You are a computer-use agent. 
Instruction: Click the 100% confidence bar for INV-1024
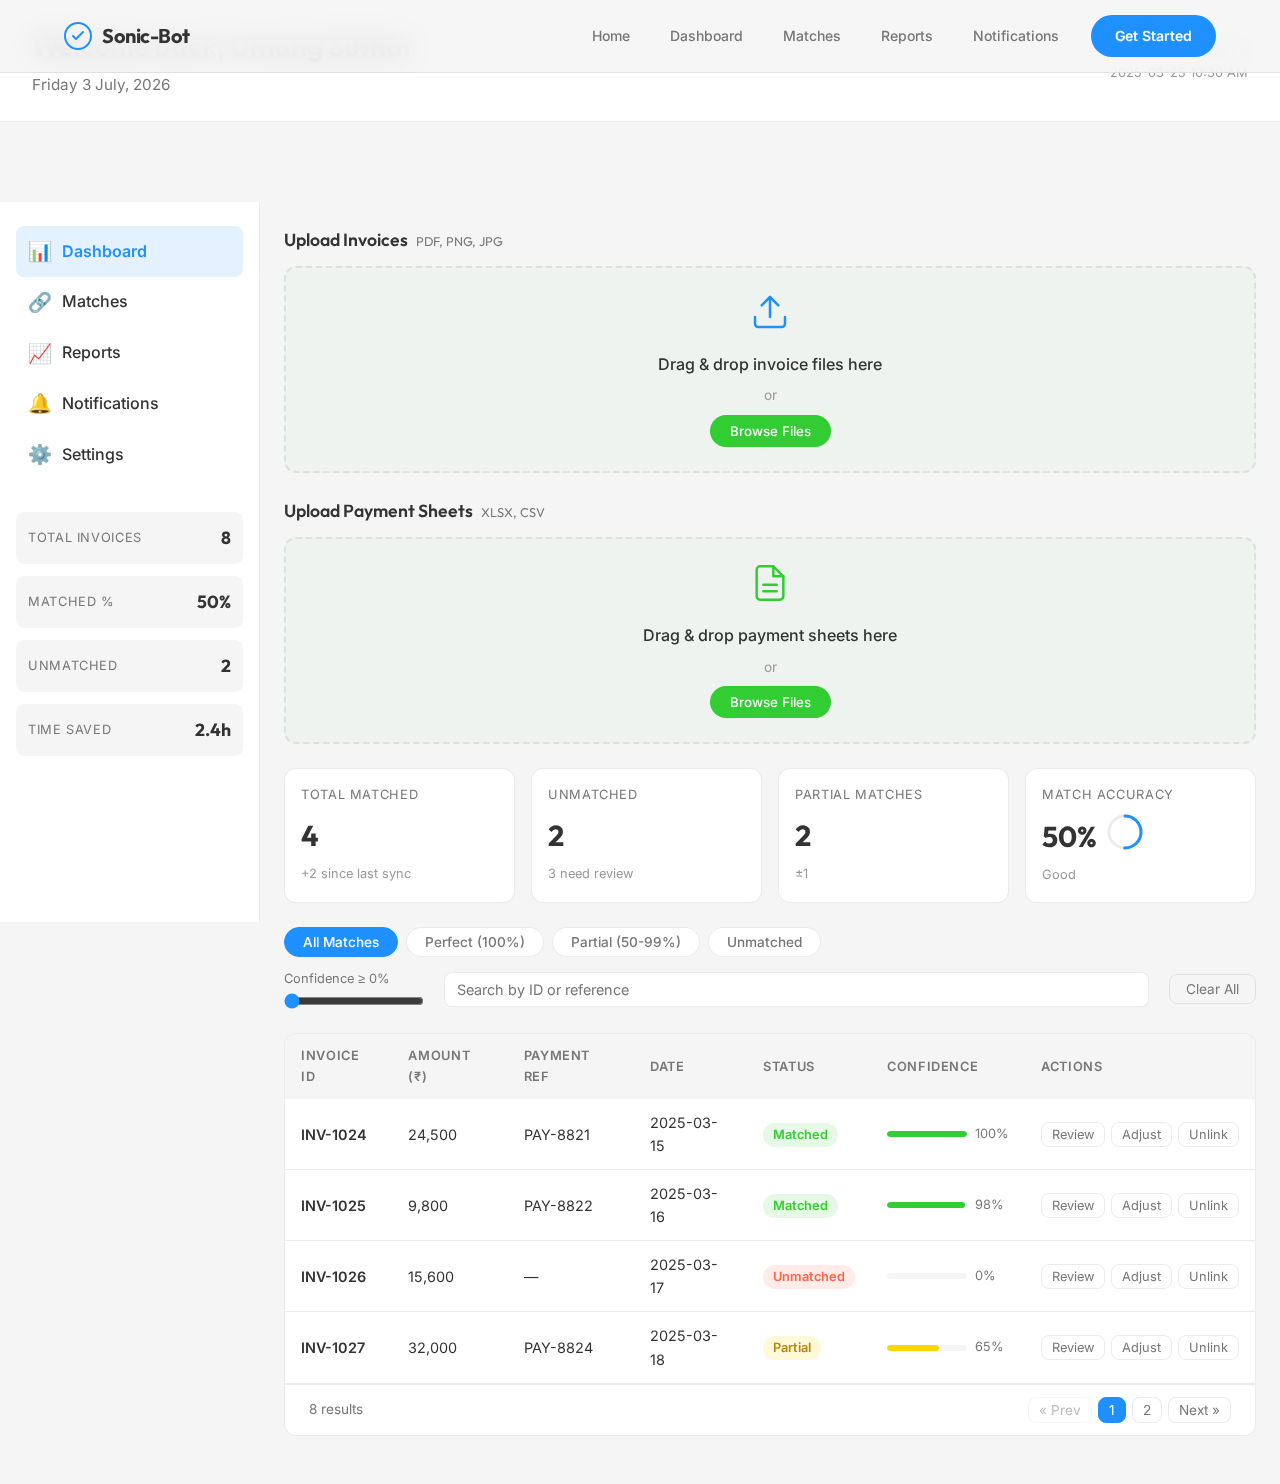pos(927,1134)
